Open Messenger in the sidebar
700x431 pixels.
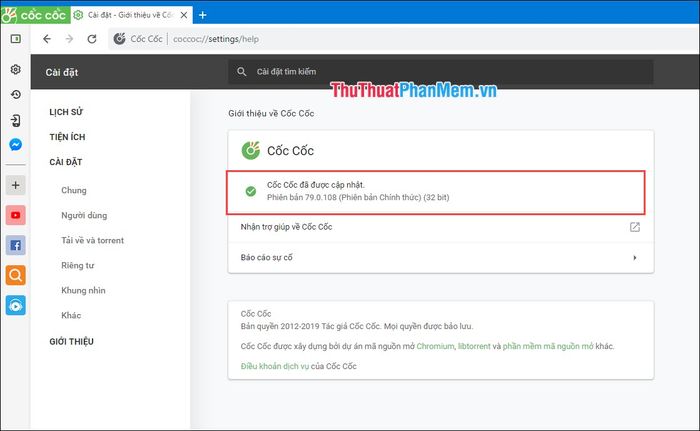16,145
